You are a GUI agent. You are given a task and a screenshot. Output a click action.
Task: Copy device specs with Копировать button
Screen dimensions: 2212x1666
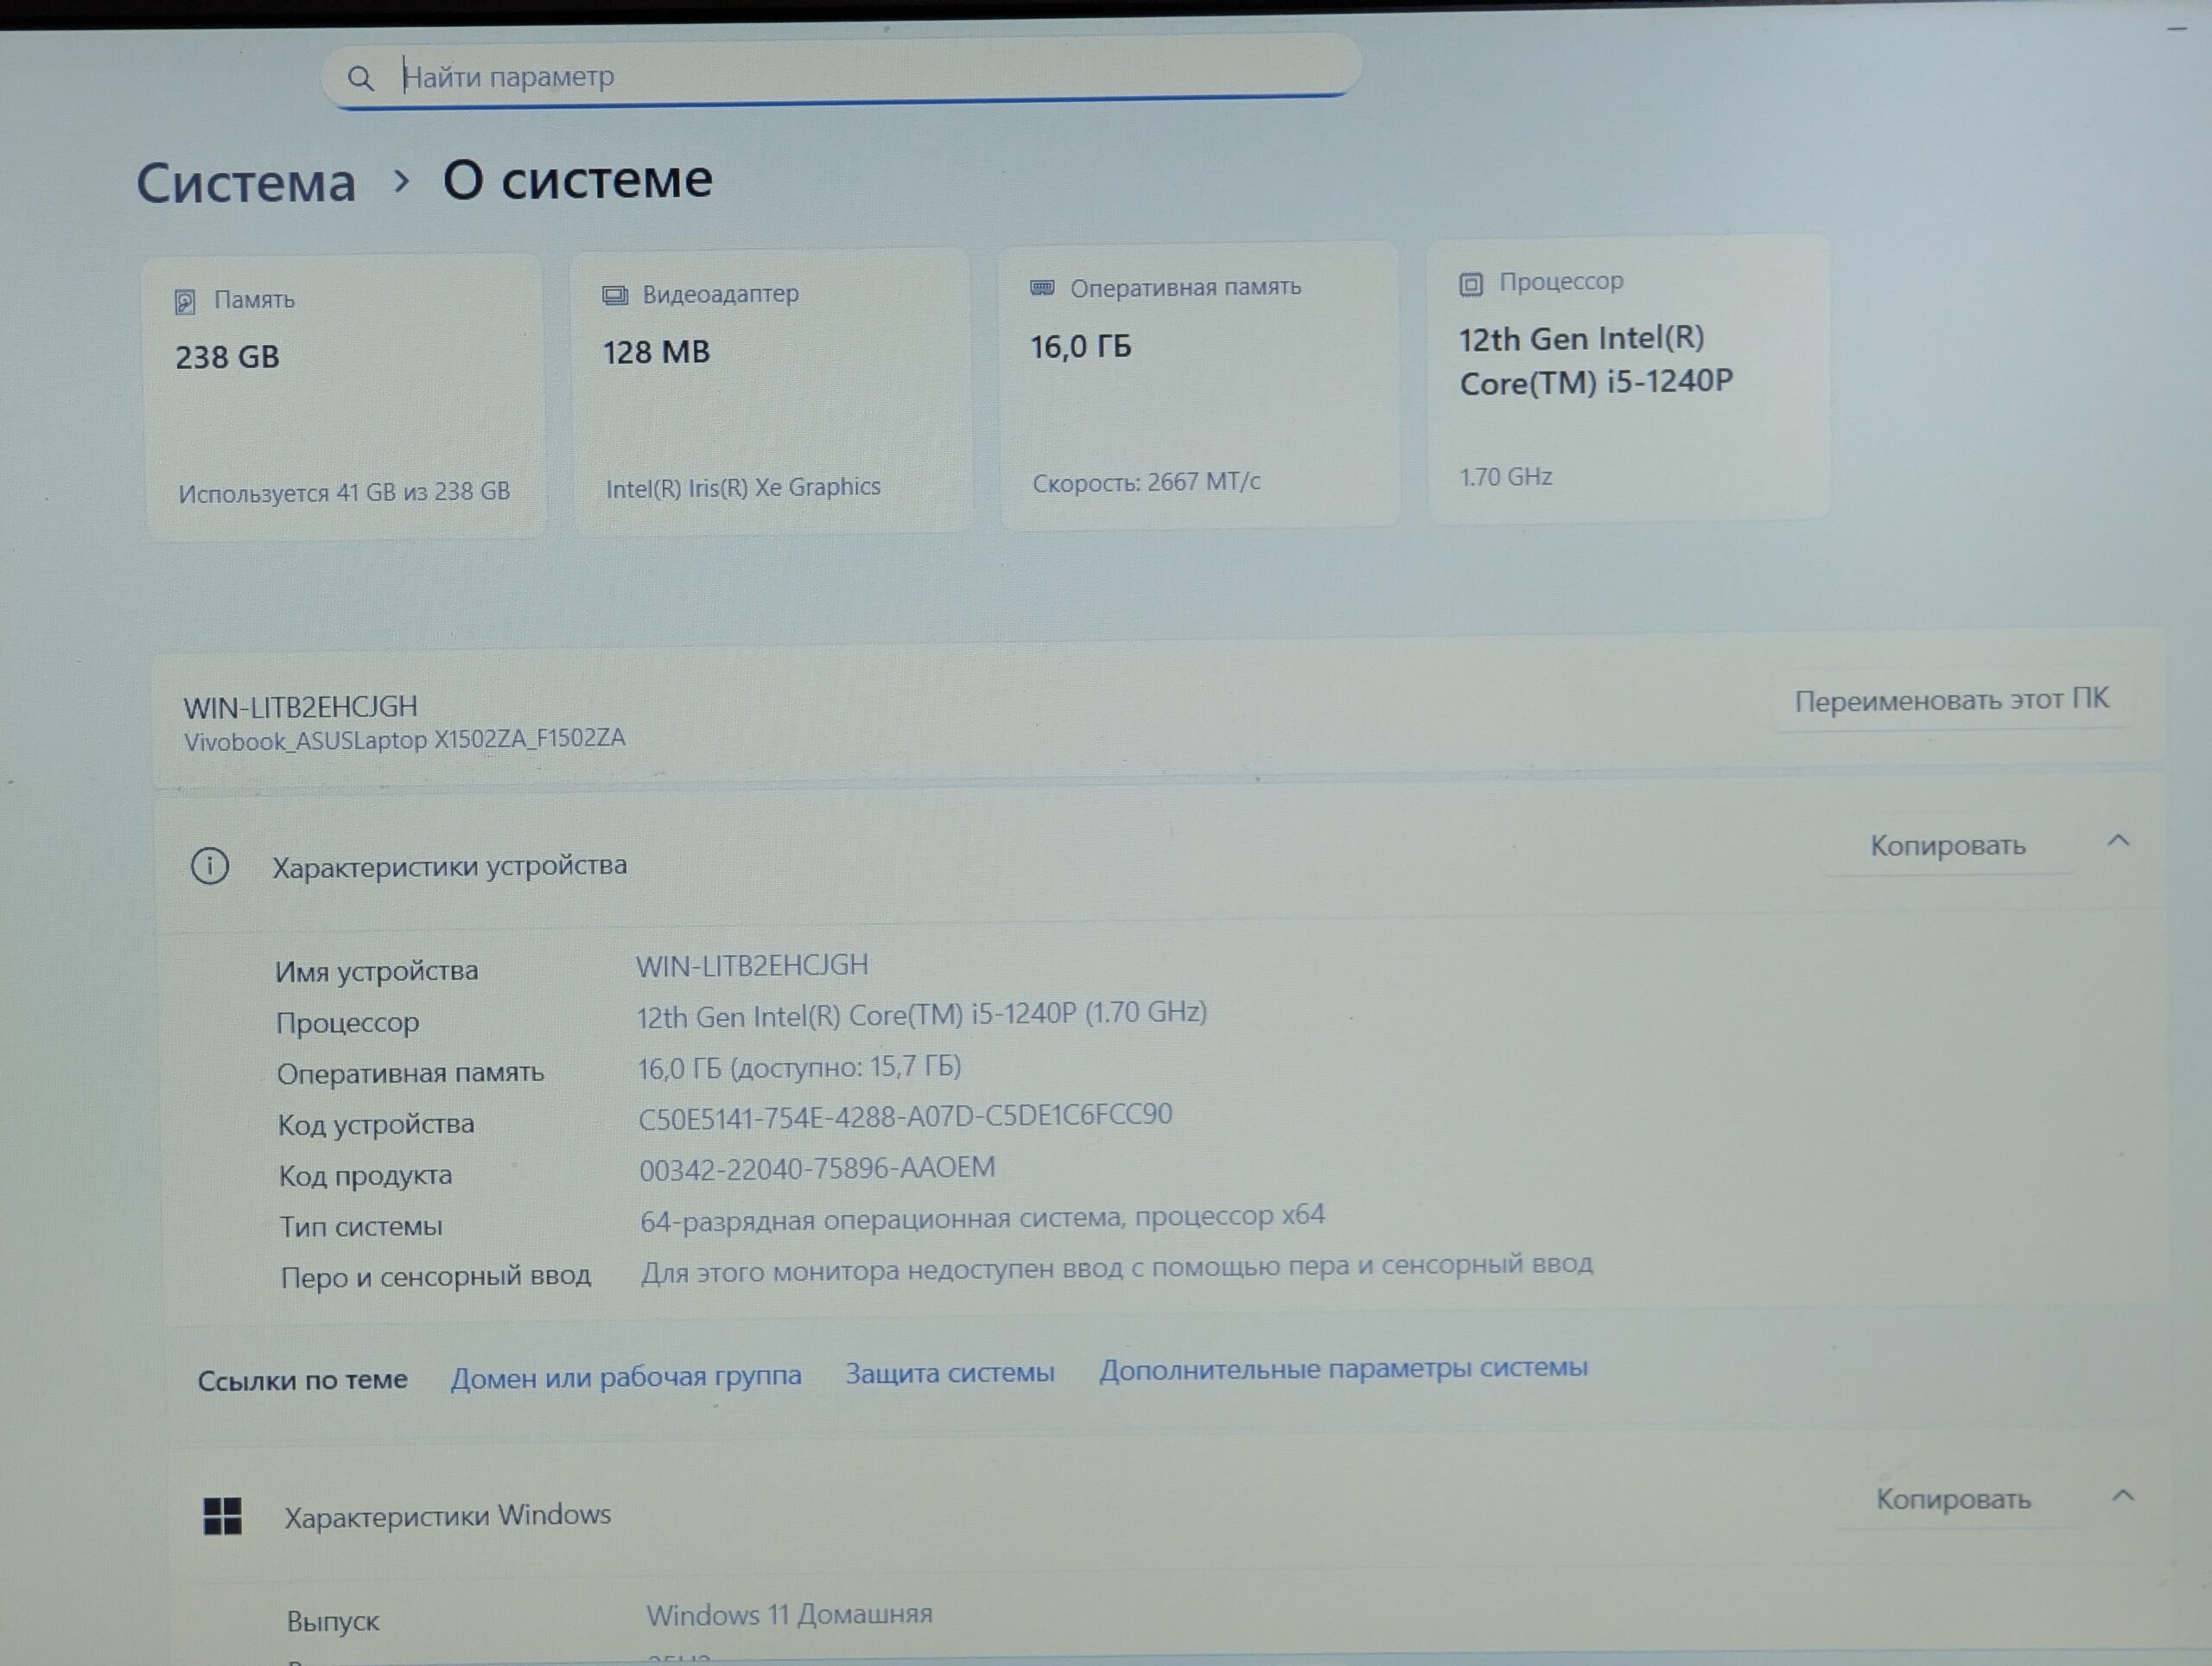click(1947, 846)
